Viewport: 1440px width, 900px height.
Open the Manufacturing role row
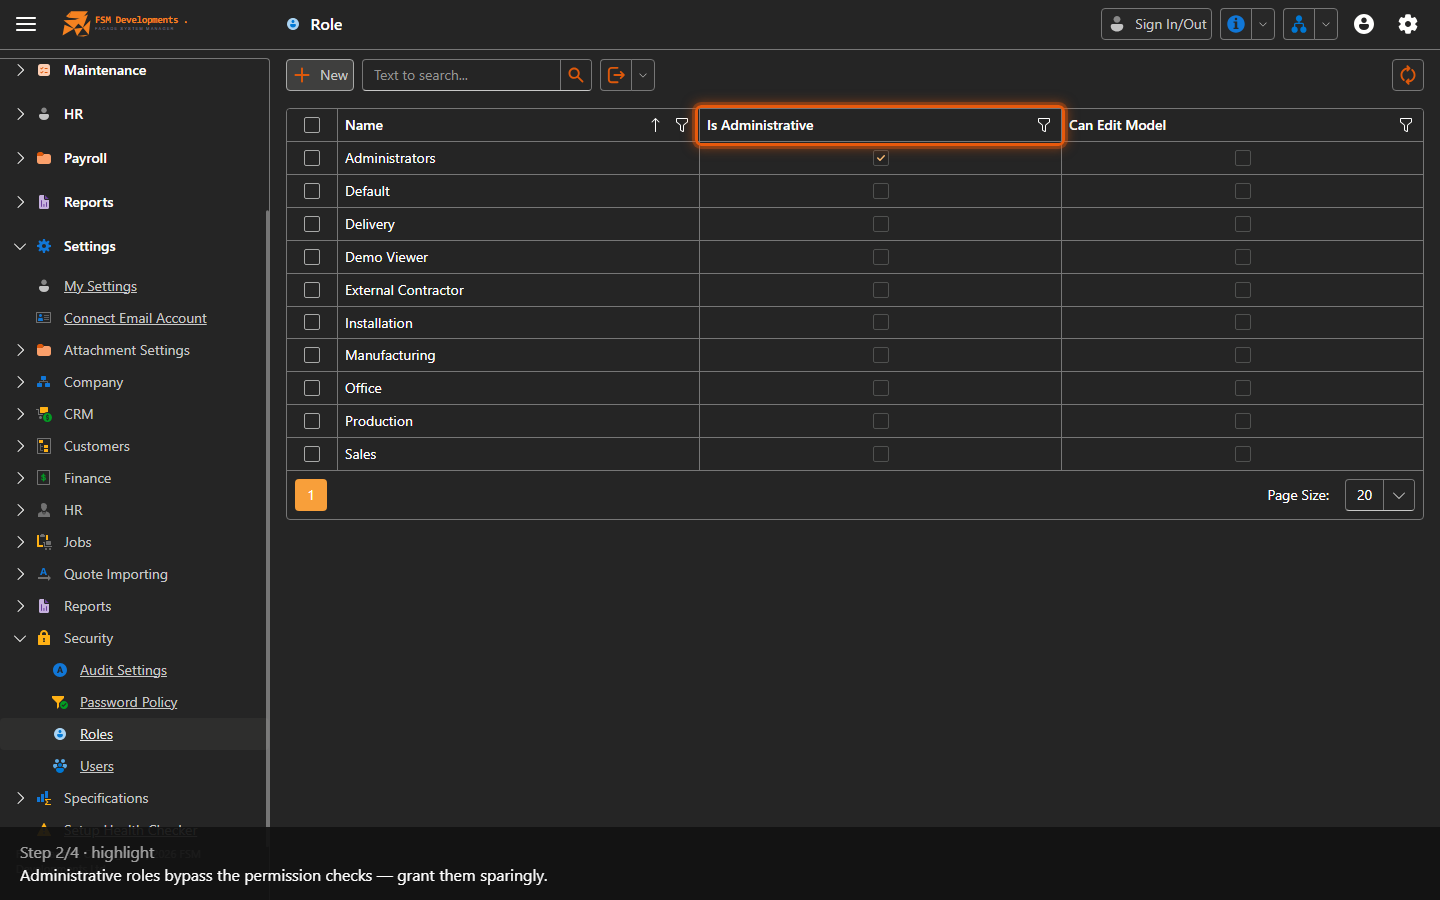click(x=855, y=355)
